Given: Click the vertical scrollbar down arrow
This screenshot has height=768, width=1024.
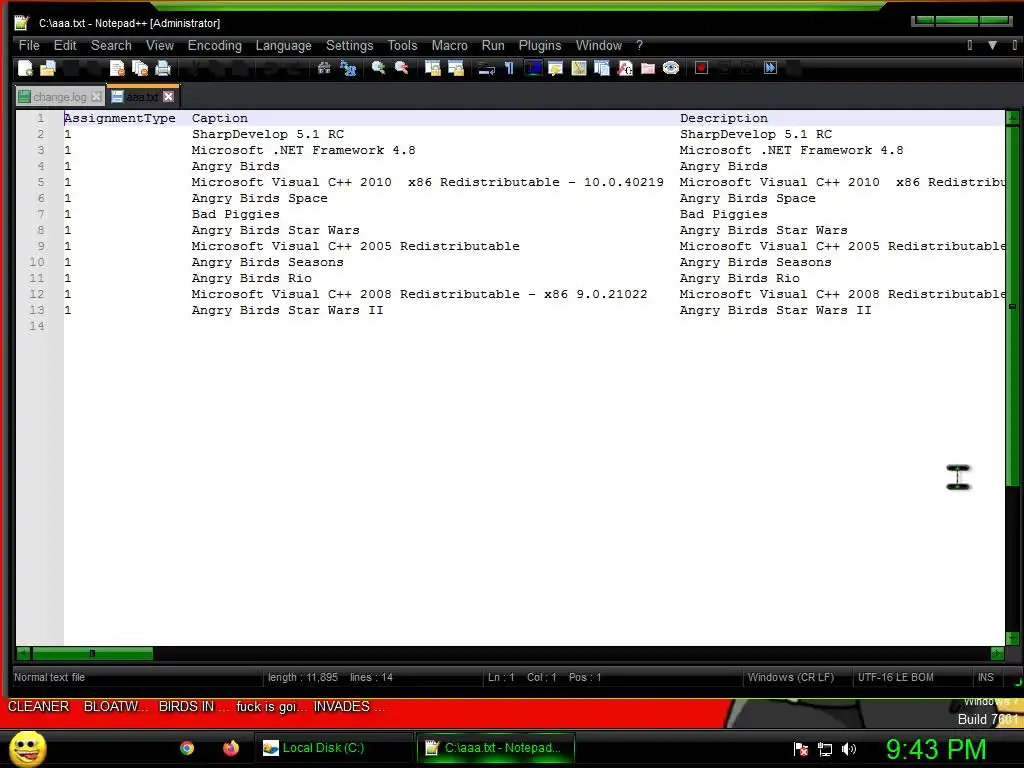Looking at the screenshot, I should 1012,638.
